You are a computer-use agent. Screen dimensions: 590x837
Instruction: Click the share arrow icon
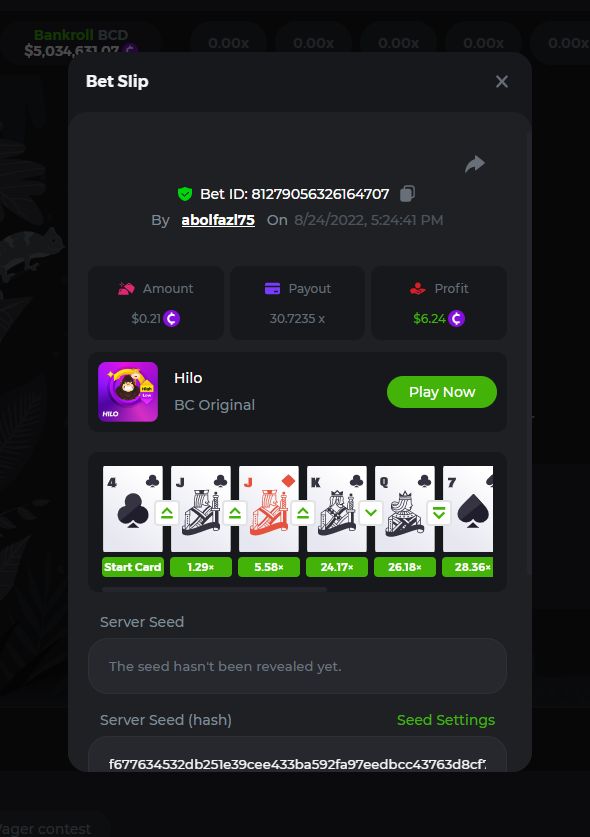[475, 164]
